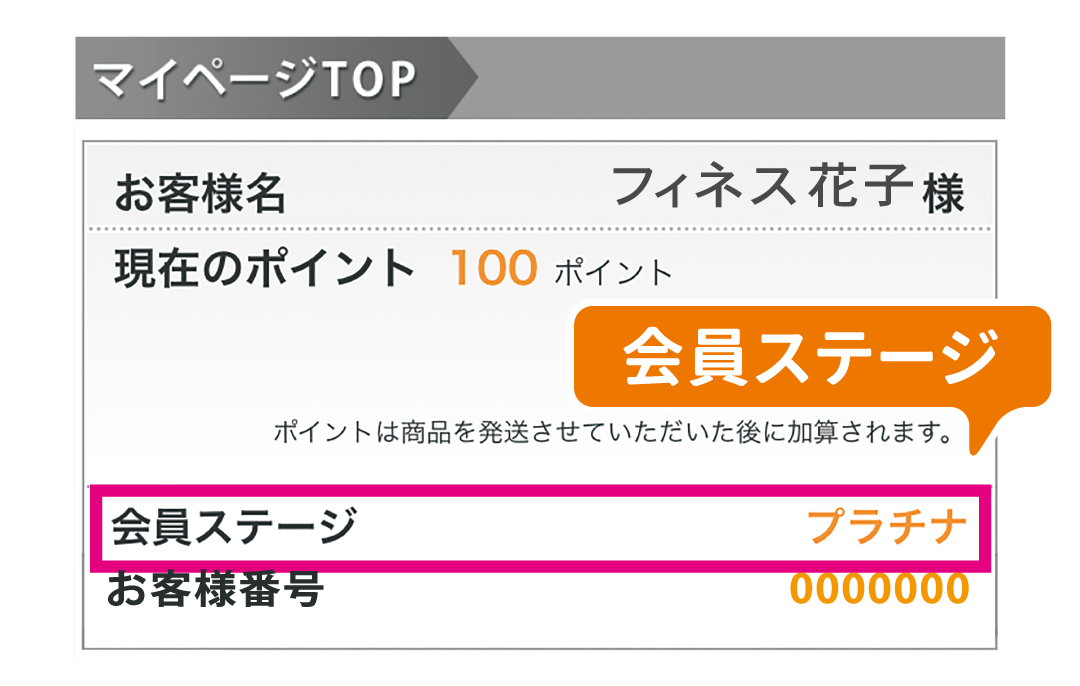Select the お客様名 label
The image size is (1080, 686).
[x=199, y=194]
